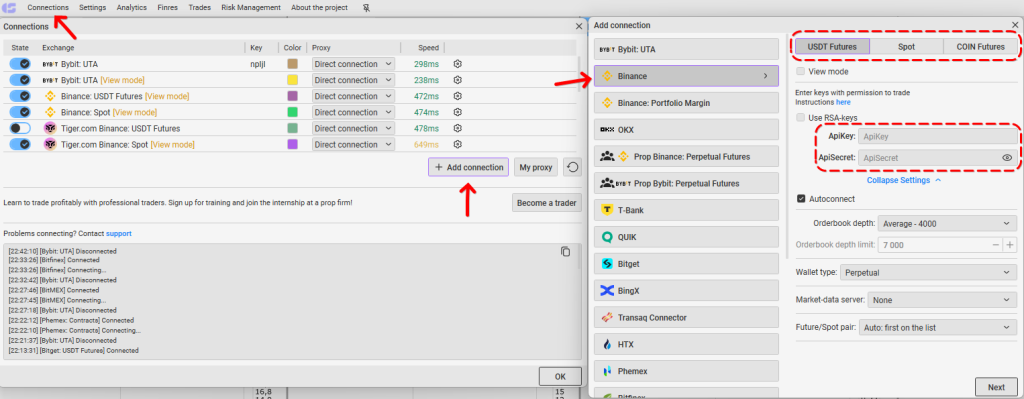Click the Add connection button
The height and width of the screenshot is (399, 1024).
468,167
